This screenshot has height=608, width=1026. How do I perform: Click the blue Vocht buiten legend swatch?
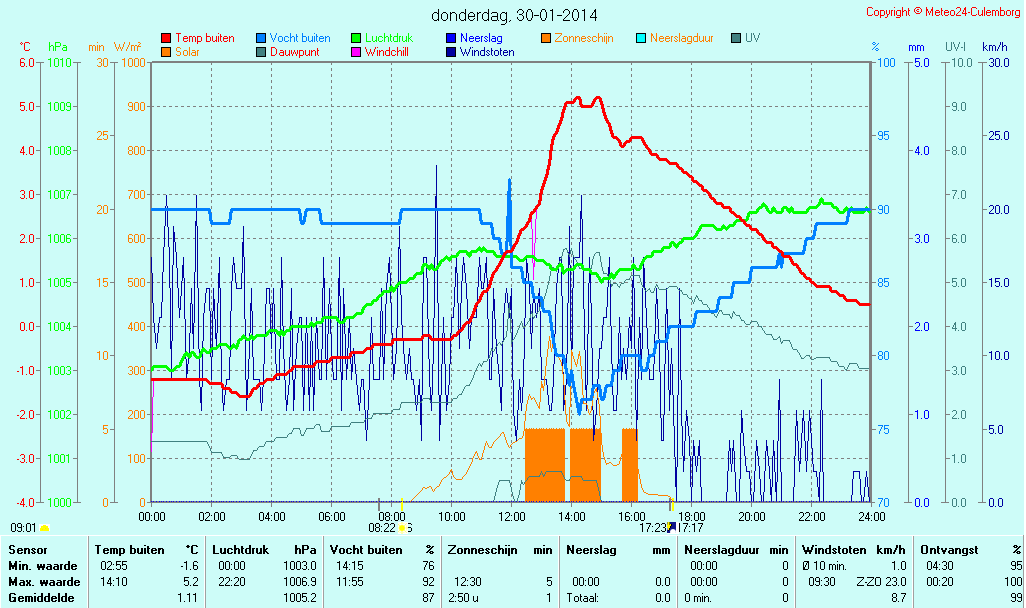[261, 39]
